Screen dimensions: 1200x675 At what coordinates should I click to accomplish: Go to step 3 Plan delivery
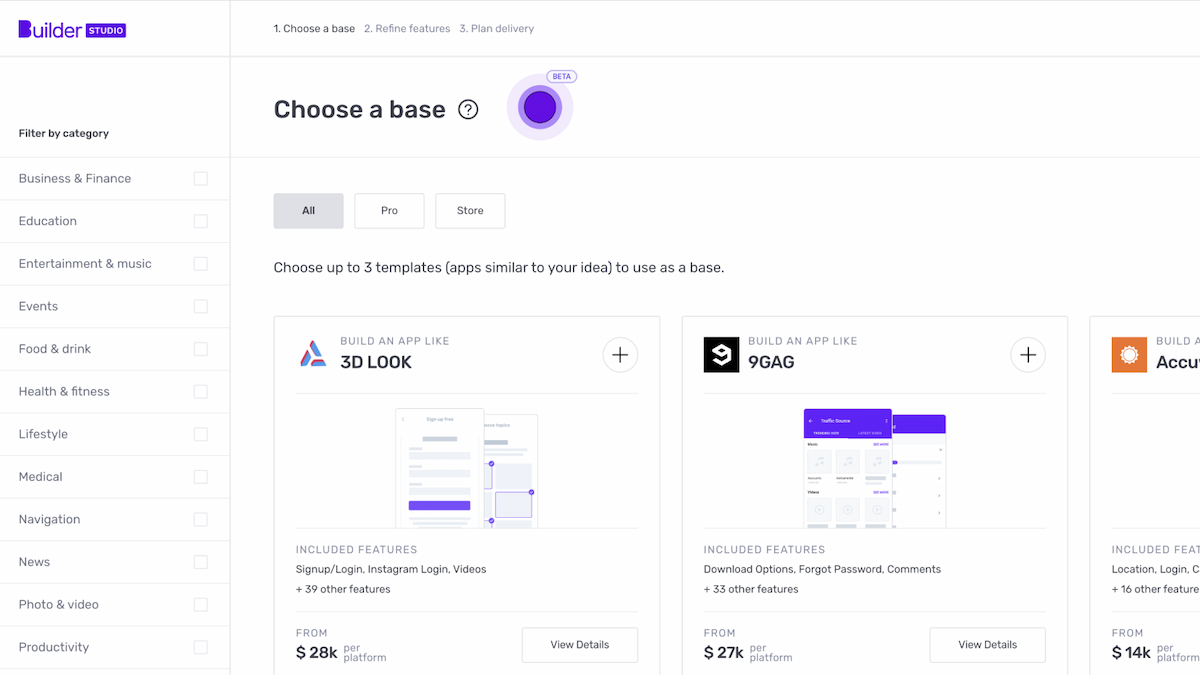[496, 29]
